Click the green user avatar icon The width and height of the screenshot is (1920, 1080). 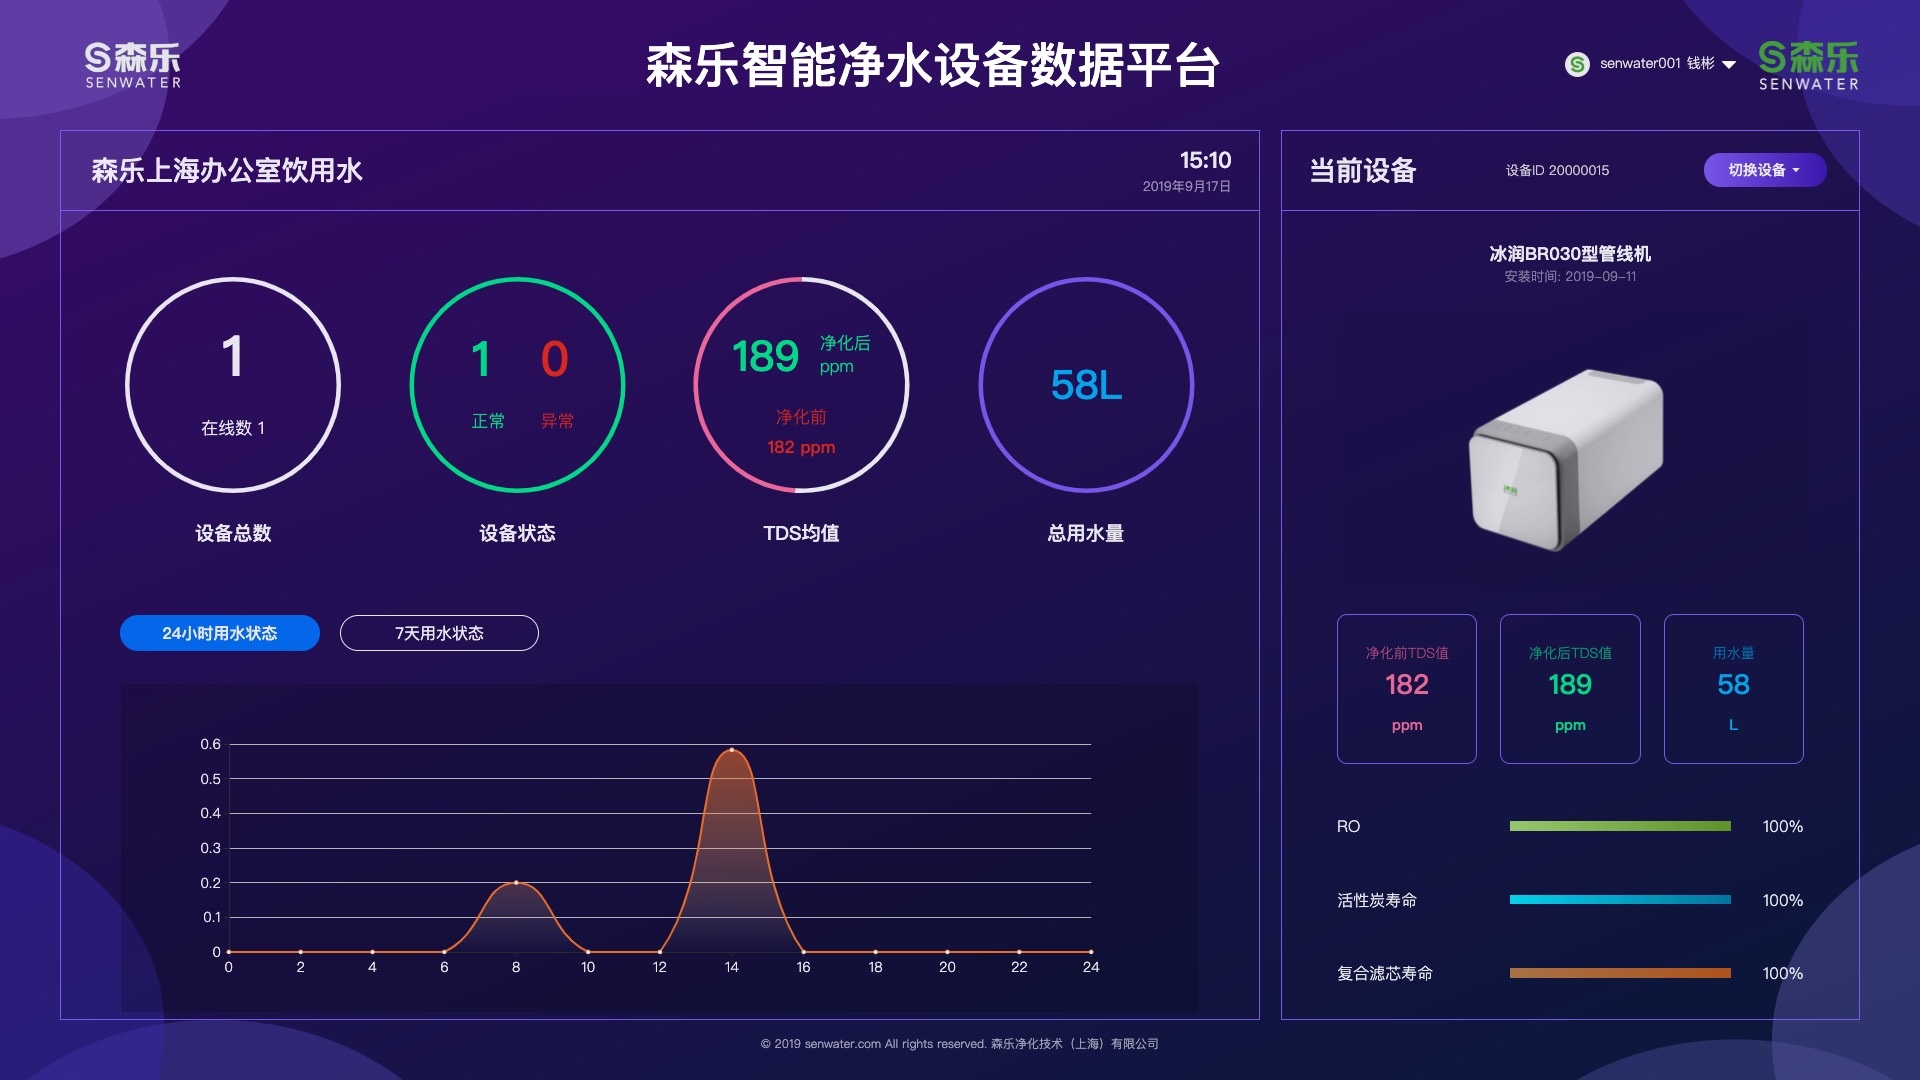pyautogui.click(x=1577, y=64)
